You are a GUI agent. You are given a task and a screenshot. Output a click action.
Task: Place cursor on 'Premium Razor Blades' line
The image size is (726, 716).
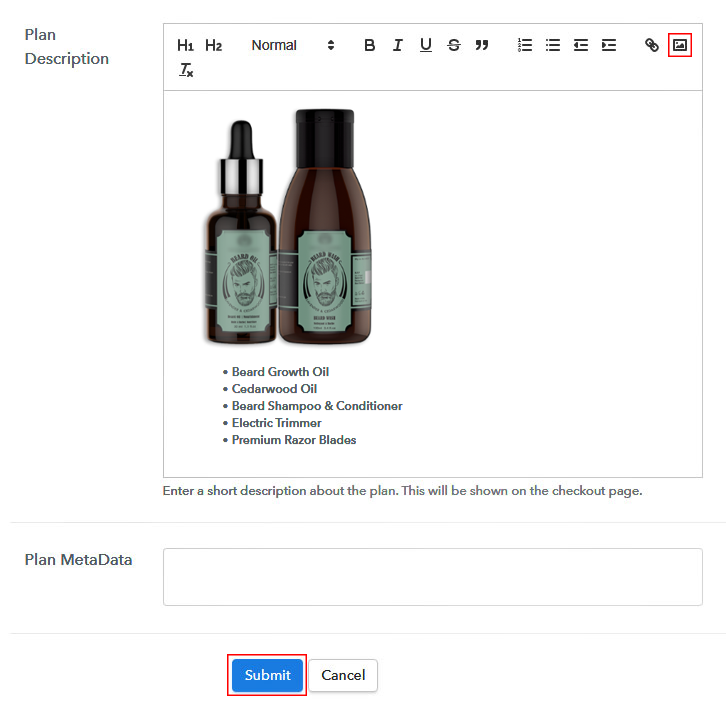point(294,440)
